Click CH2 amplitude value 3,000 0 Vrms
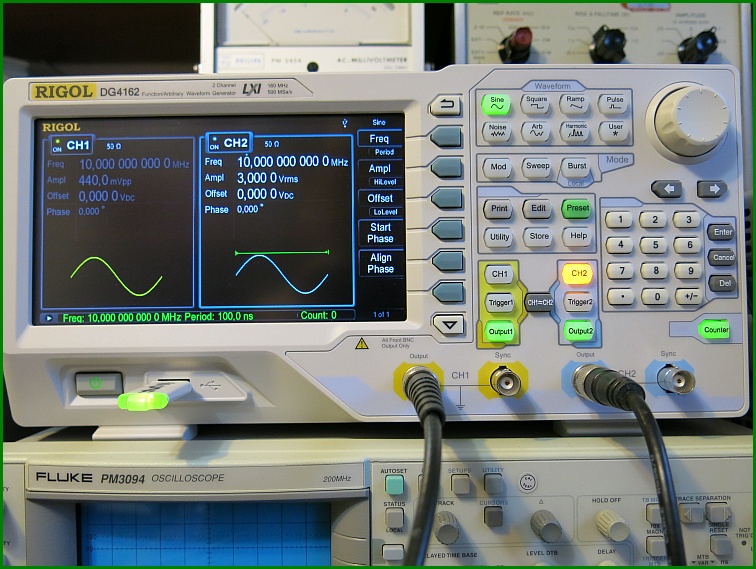The image size is (756, 569). click(x=267, y=178)
